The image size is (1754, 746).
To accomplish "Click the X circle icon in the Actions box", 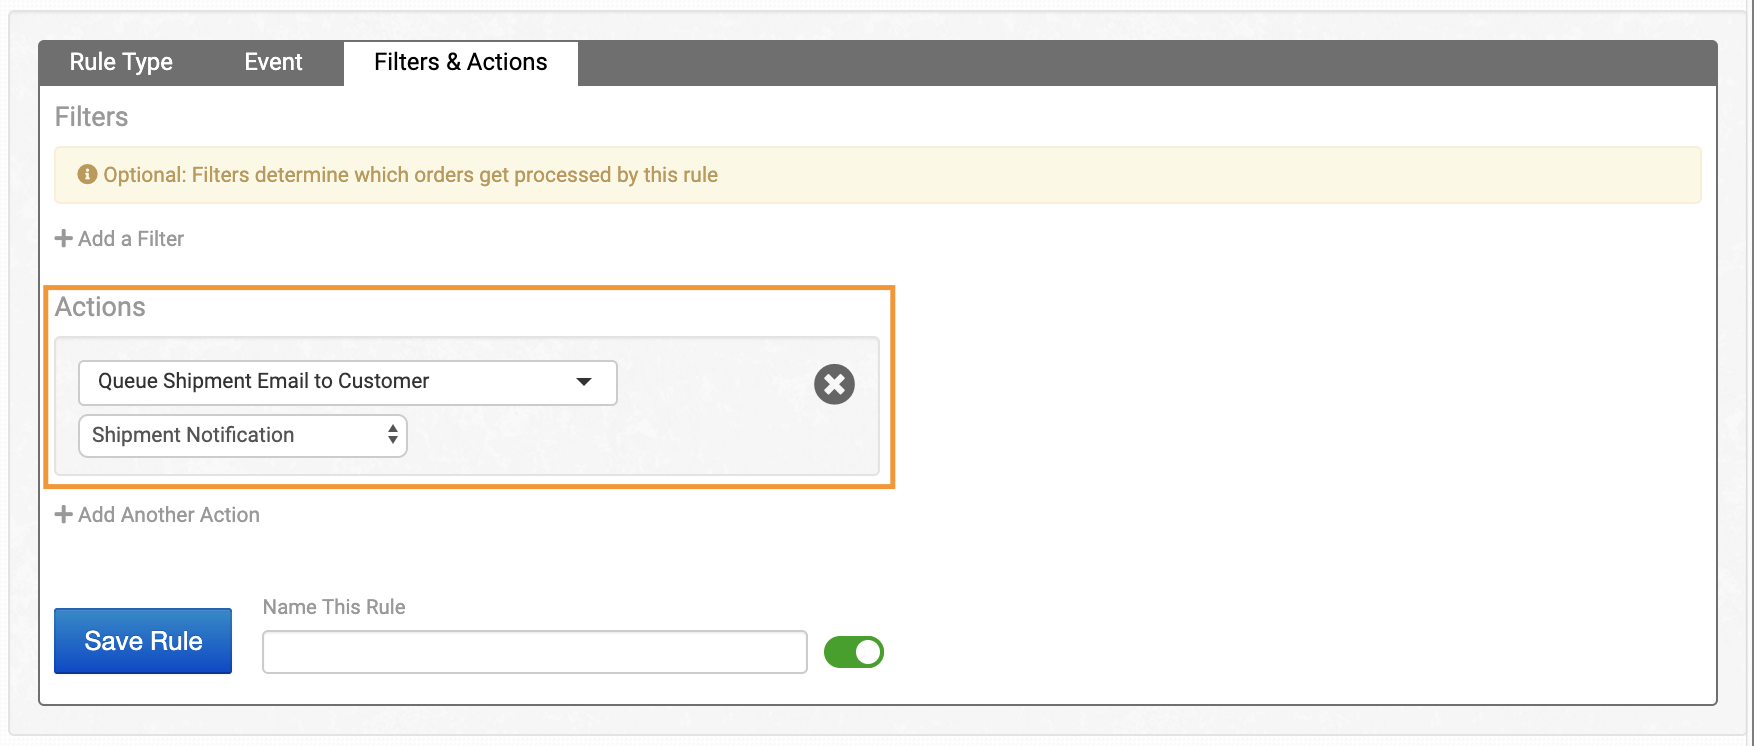I will [834, 383].
